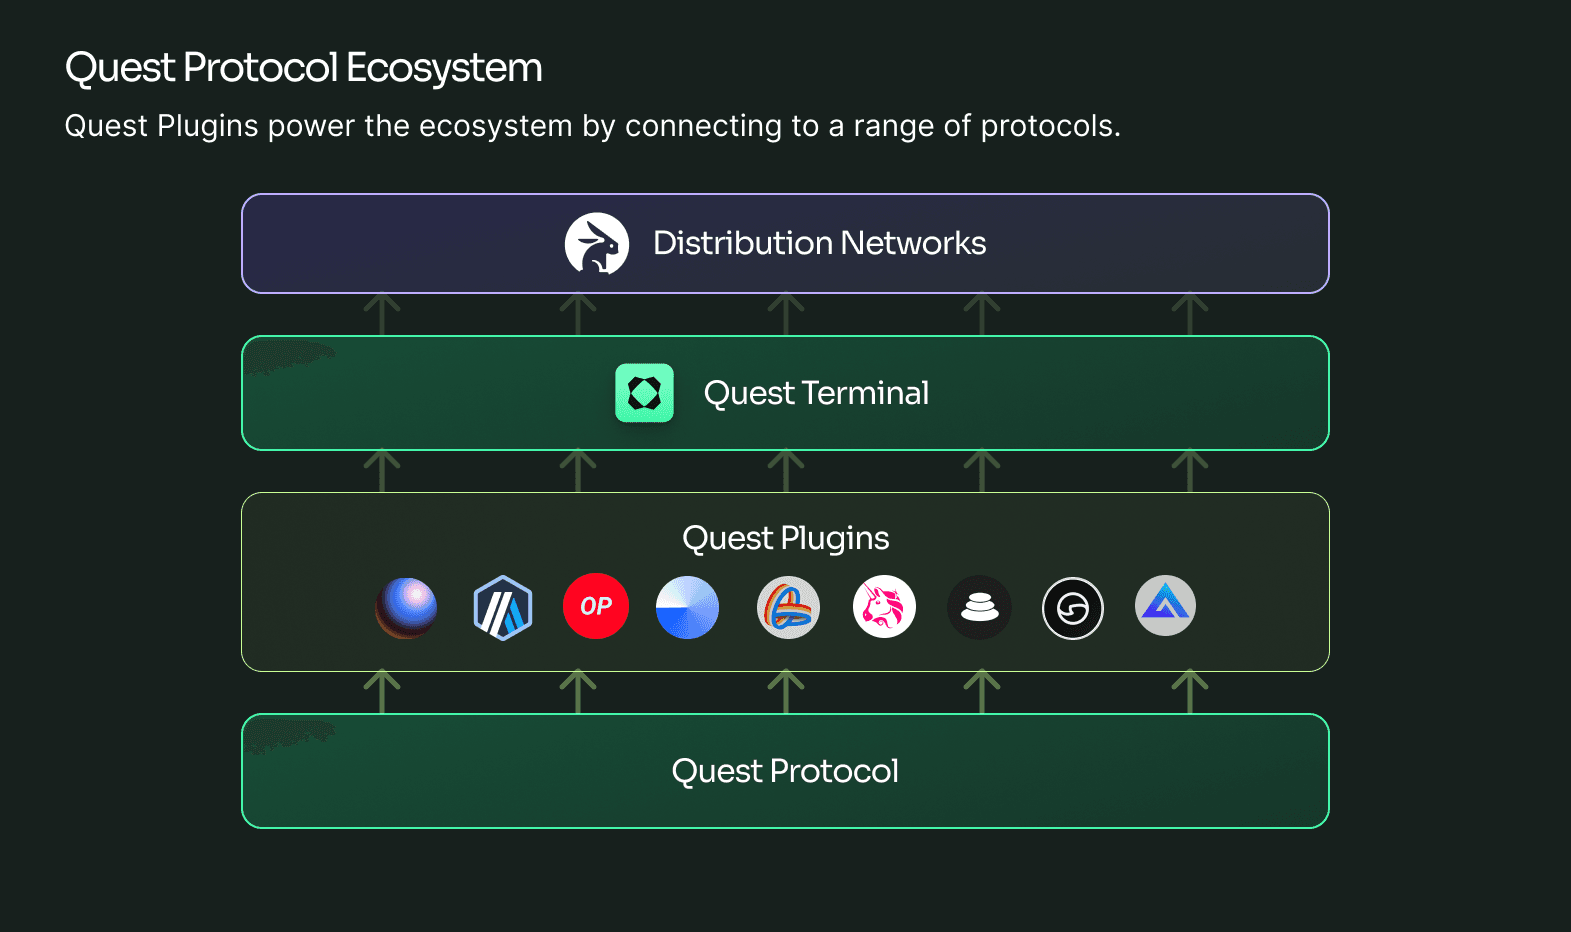
Task: Click the rainbow knot plugin icon
Action: click(x=788, y=607)
